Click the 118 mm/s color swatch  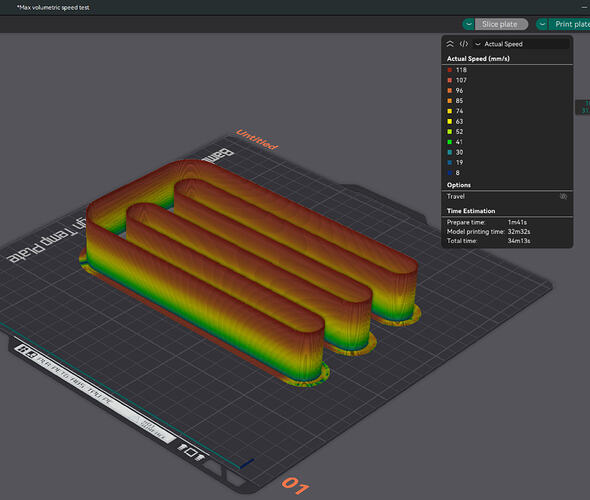click(450, 70)
